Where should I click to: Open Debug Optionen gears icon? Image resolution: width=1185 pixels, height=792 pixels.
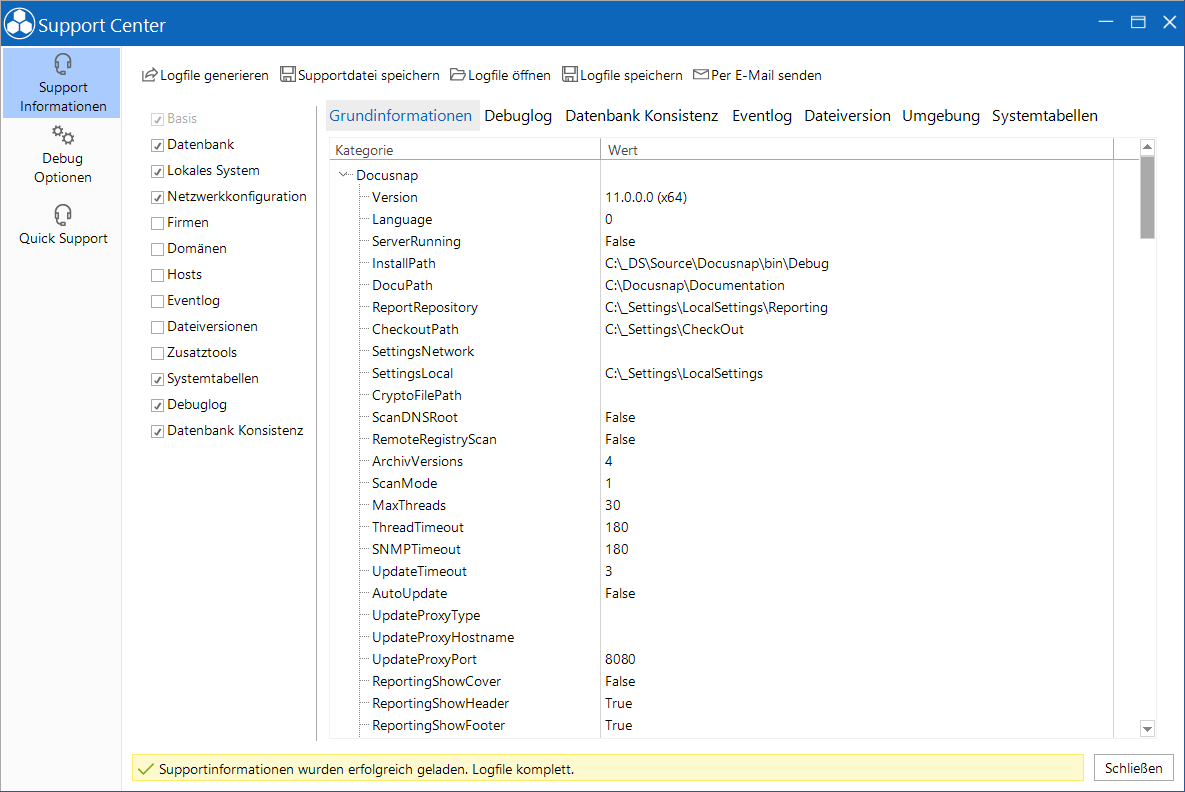(63, 136)
